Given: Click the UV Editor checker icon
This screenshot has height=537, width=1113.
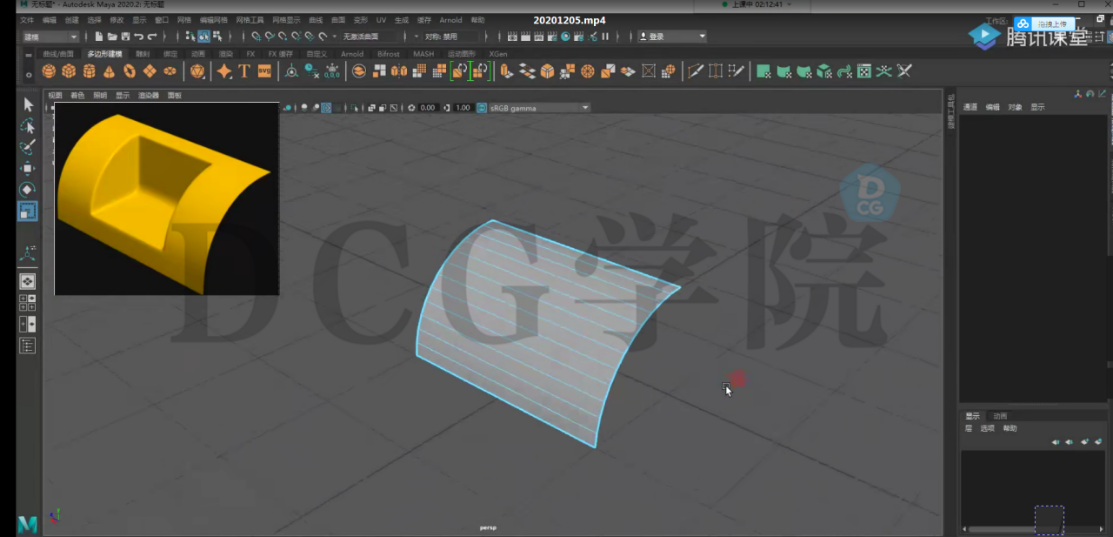Looking at the screenshot, I should [x=864, y=71].
